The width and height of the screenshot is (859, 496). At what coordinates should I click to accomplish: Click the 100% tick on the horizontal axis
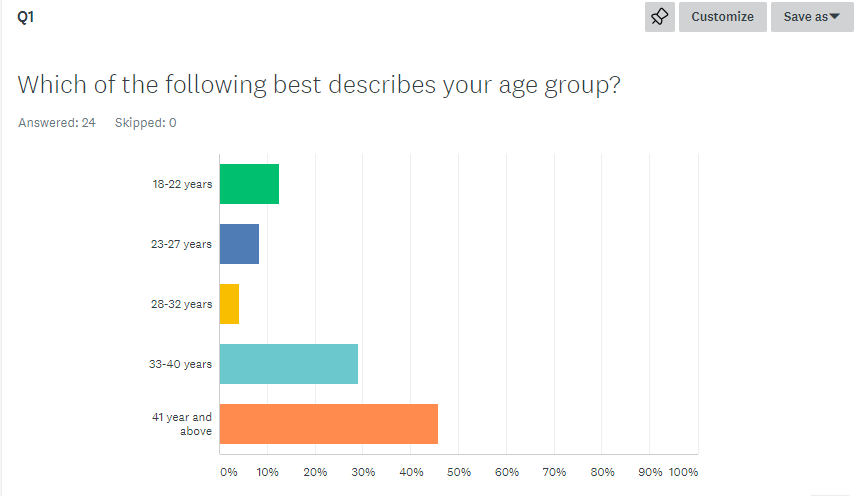[x=683, y=472]
